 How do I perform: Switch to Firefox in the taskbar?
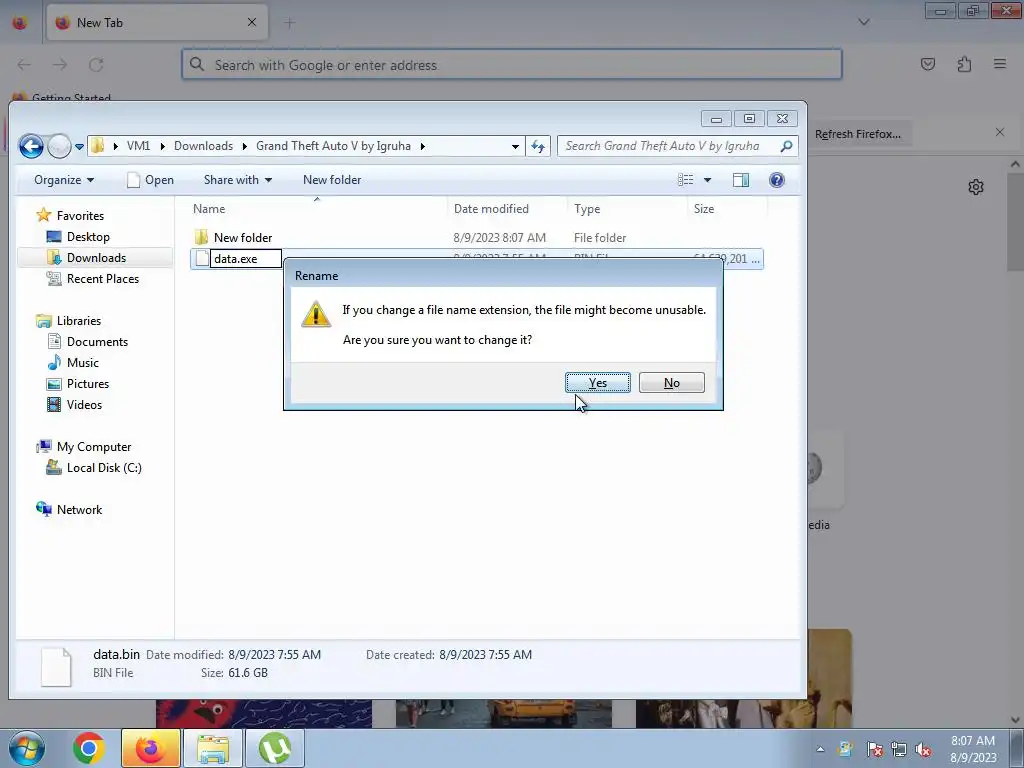[x=150, y=748]
